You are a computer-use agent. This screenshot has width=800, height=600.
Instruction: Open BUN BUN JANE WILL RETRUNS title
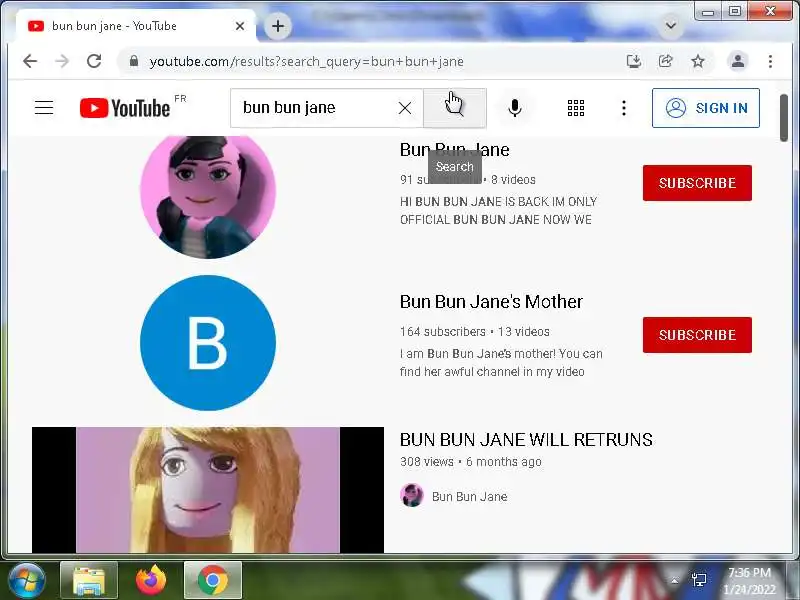[526, 440]
